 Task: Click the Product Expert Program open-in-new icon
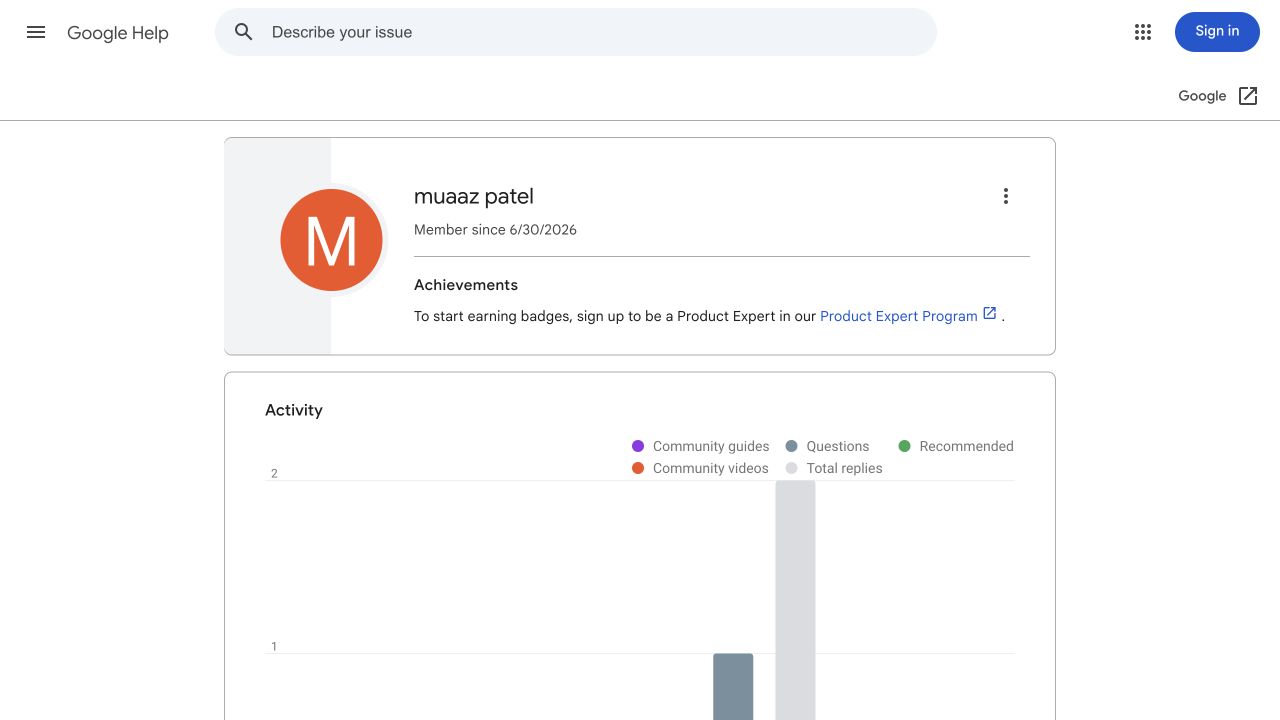[990, 313]
